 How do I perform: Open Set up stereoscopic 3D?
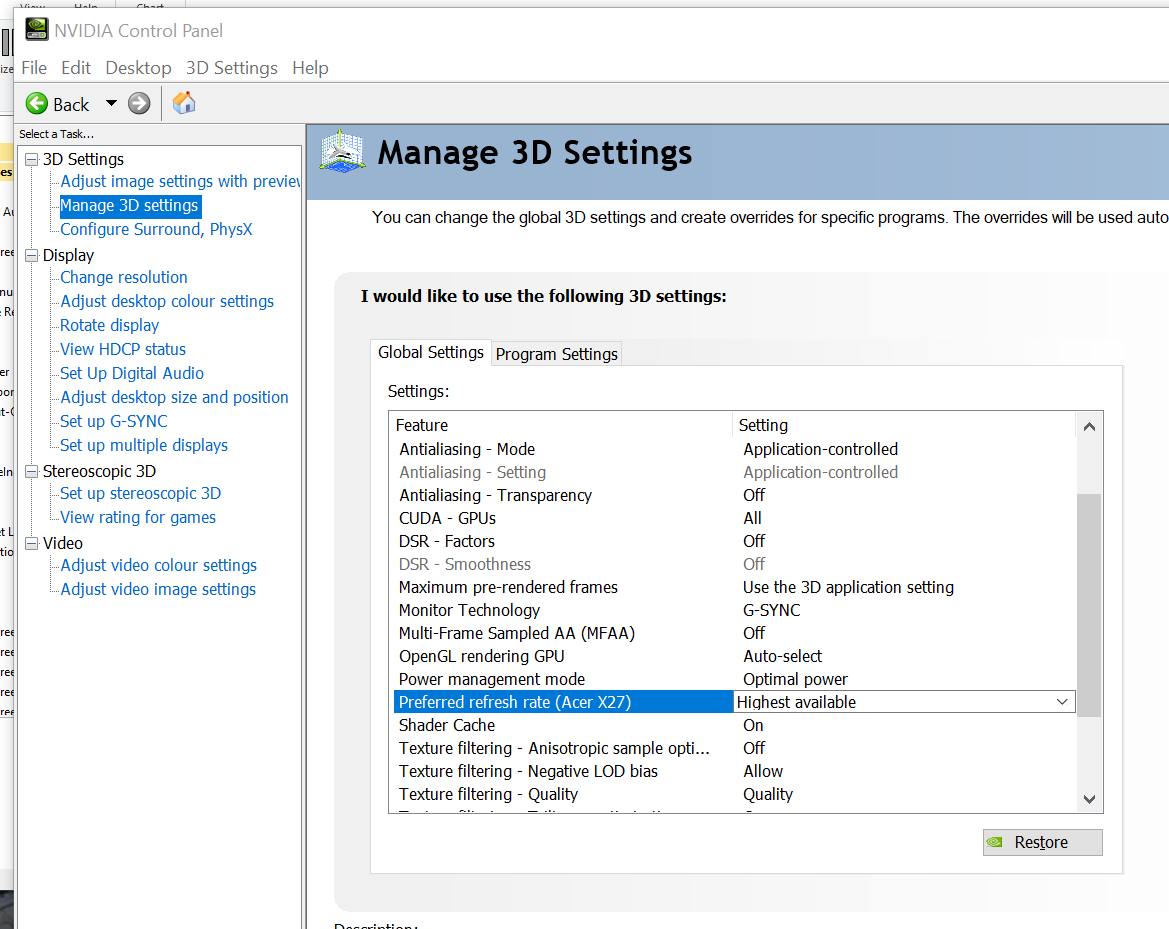pos(141,493)
